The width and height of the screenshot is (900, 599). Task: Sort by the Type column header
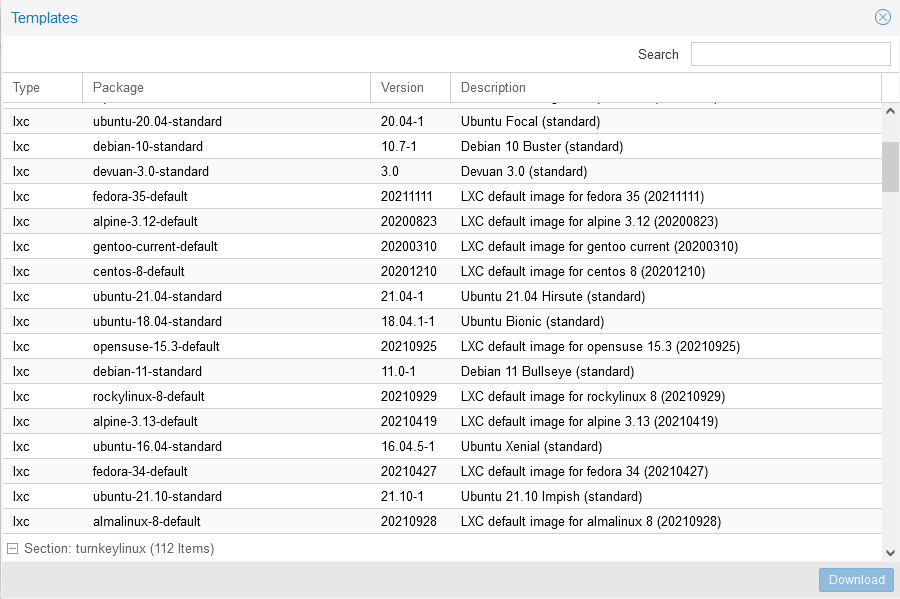(42, 87)
